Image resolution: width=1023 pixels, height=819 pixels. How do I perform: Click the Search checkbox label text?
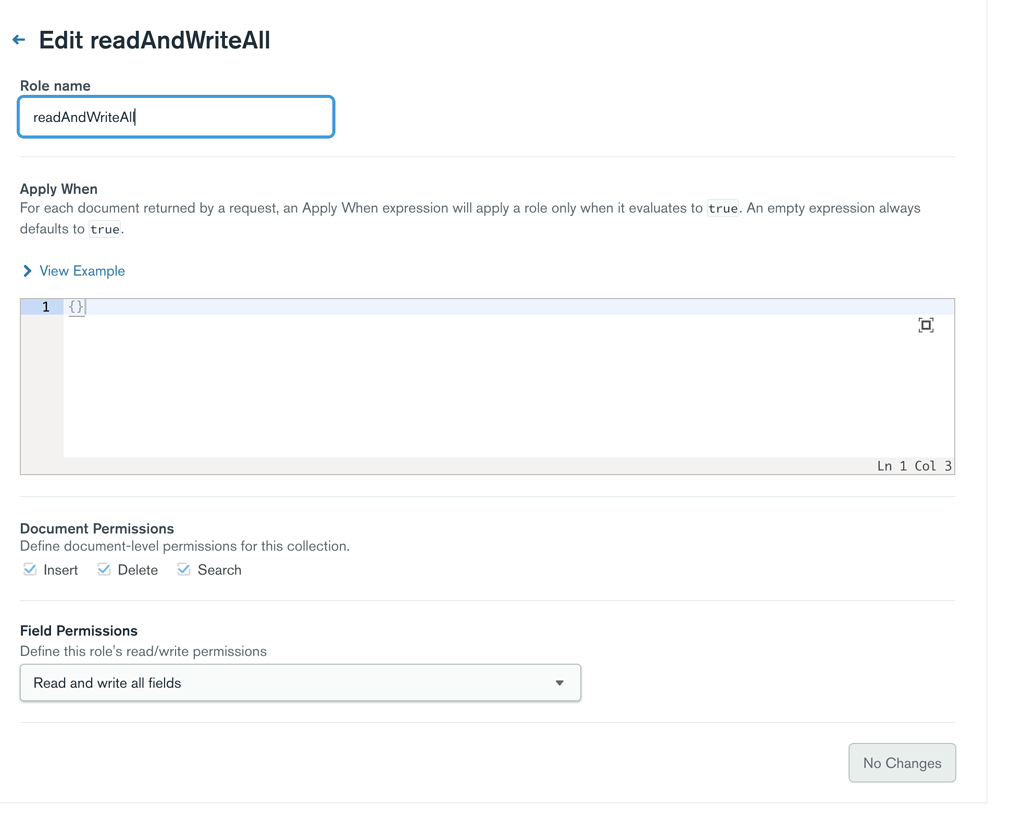pyautogui.click(x=219, y=570)
